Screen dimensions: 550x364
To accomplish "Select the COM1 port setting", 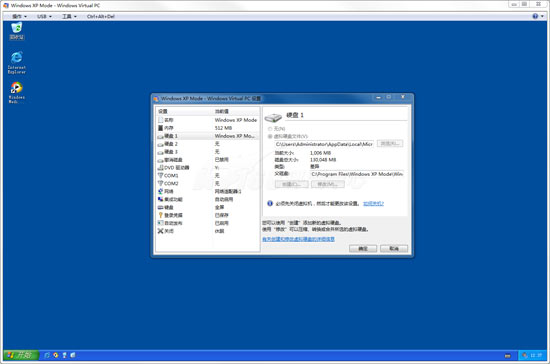I will [x=208, y=175].
